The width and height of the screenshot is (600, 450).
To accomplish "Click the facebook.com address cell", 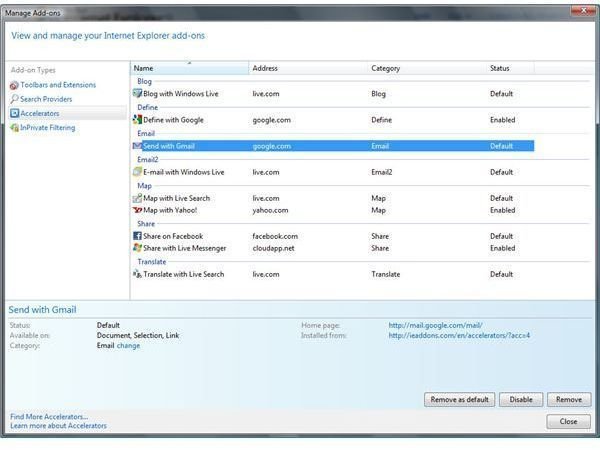I will 275,236.
